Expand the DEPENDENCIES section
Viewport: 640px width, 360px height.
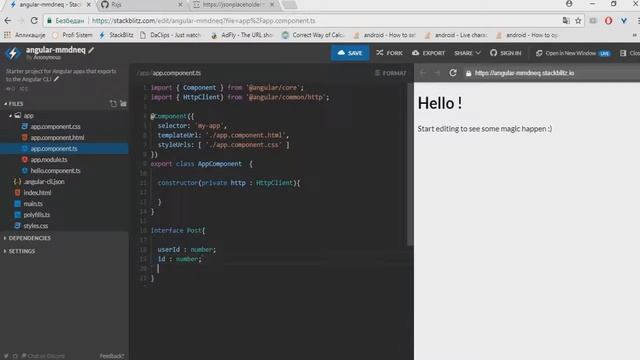[27, 238]
